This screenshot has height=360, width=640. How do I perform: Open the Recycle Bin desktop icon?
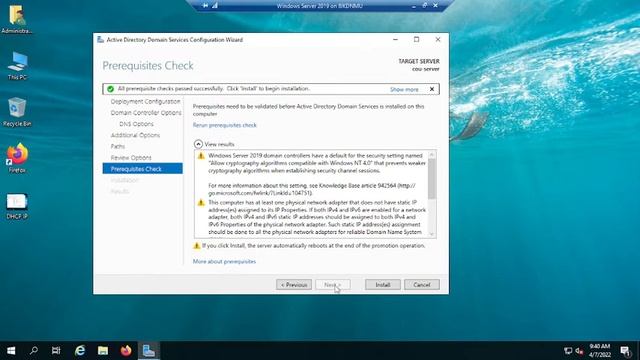(x=17, y=112)
